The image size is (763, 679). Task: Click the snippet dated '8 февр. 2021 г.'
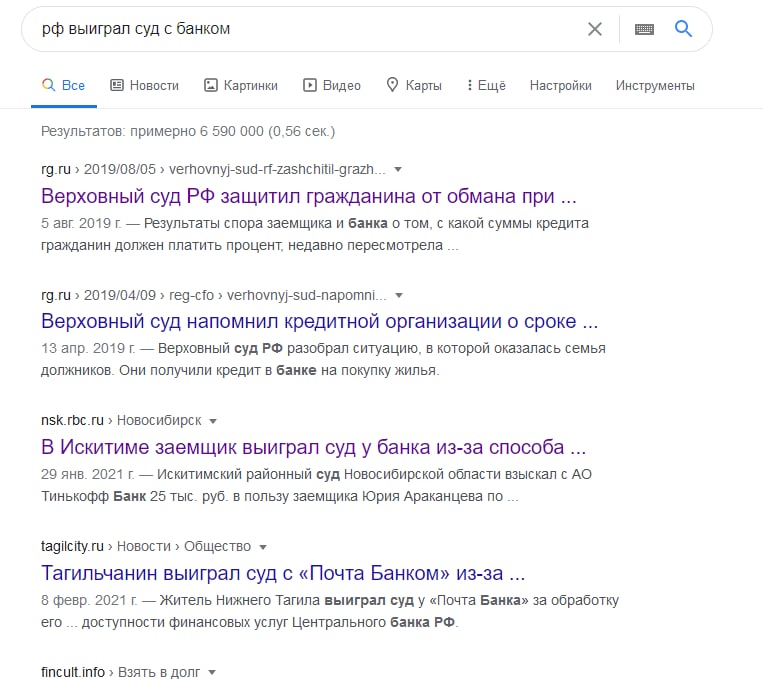click(x=330, y=611)
